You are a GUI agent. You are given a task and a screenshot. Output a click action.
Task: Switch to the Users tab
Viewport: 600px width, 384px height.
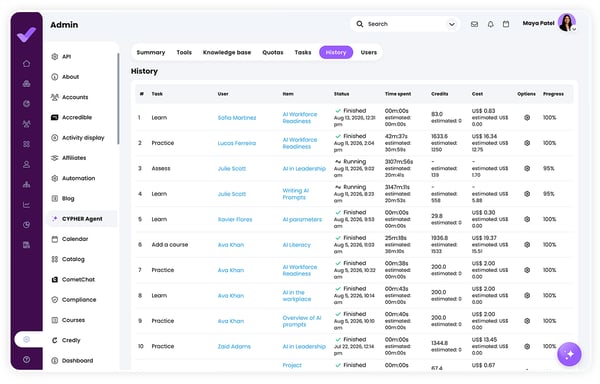(368, 52)
